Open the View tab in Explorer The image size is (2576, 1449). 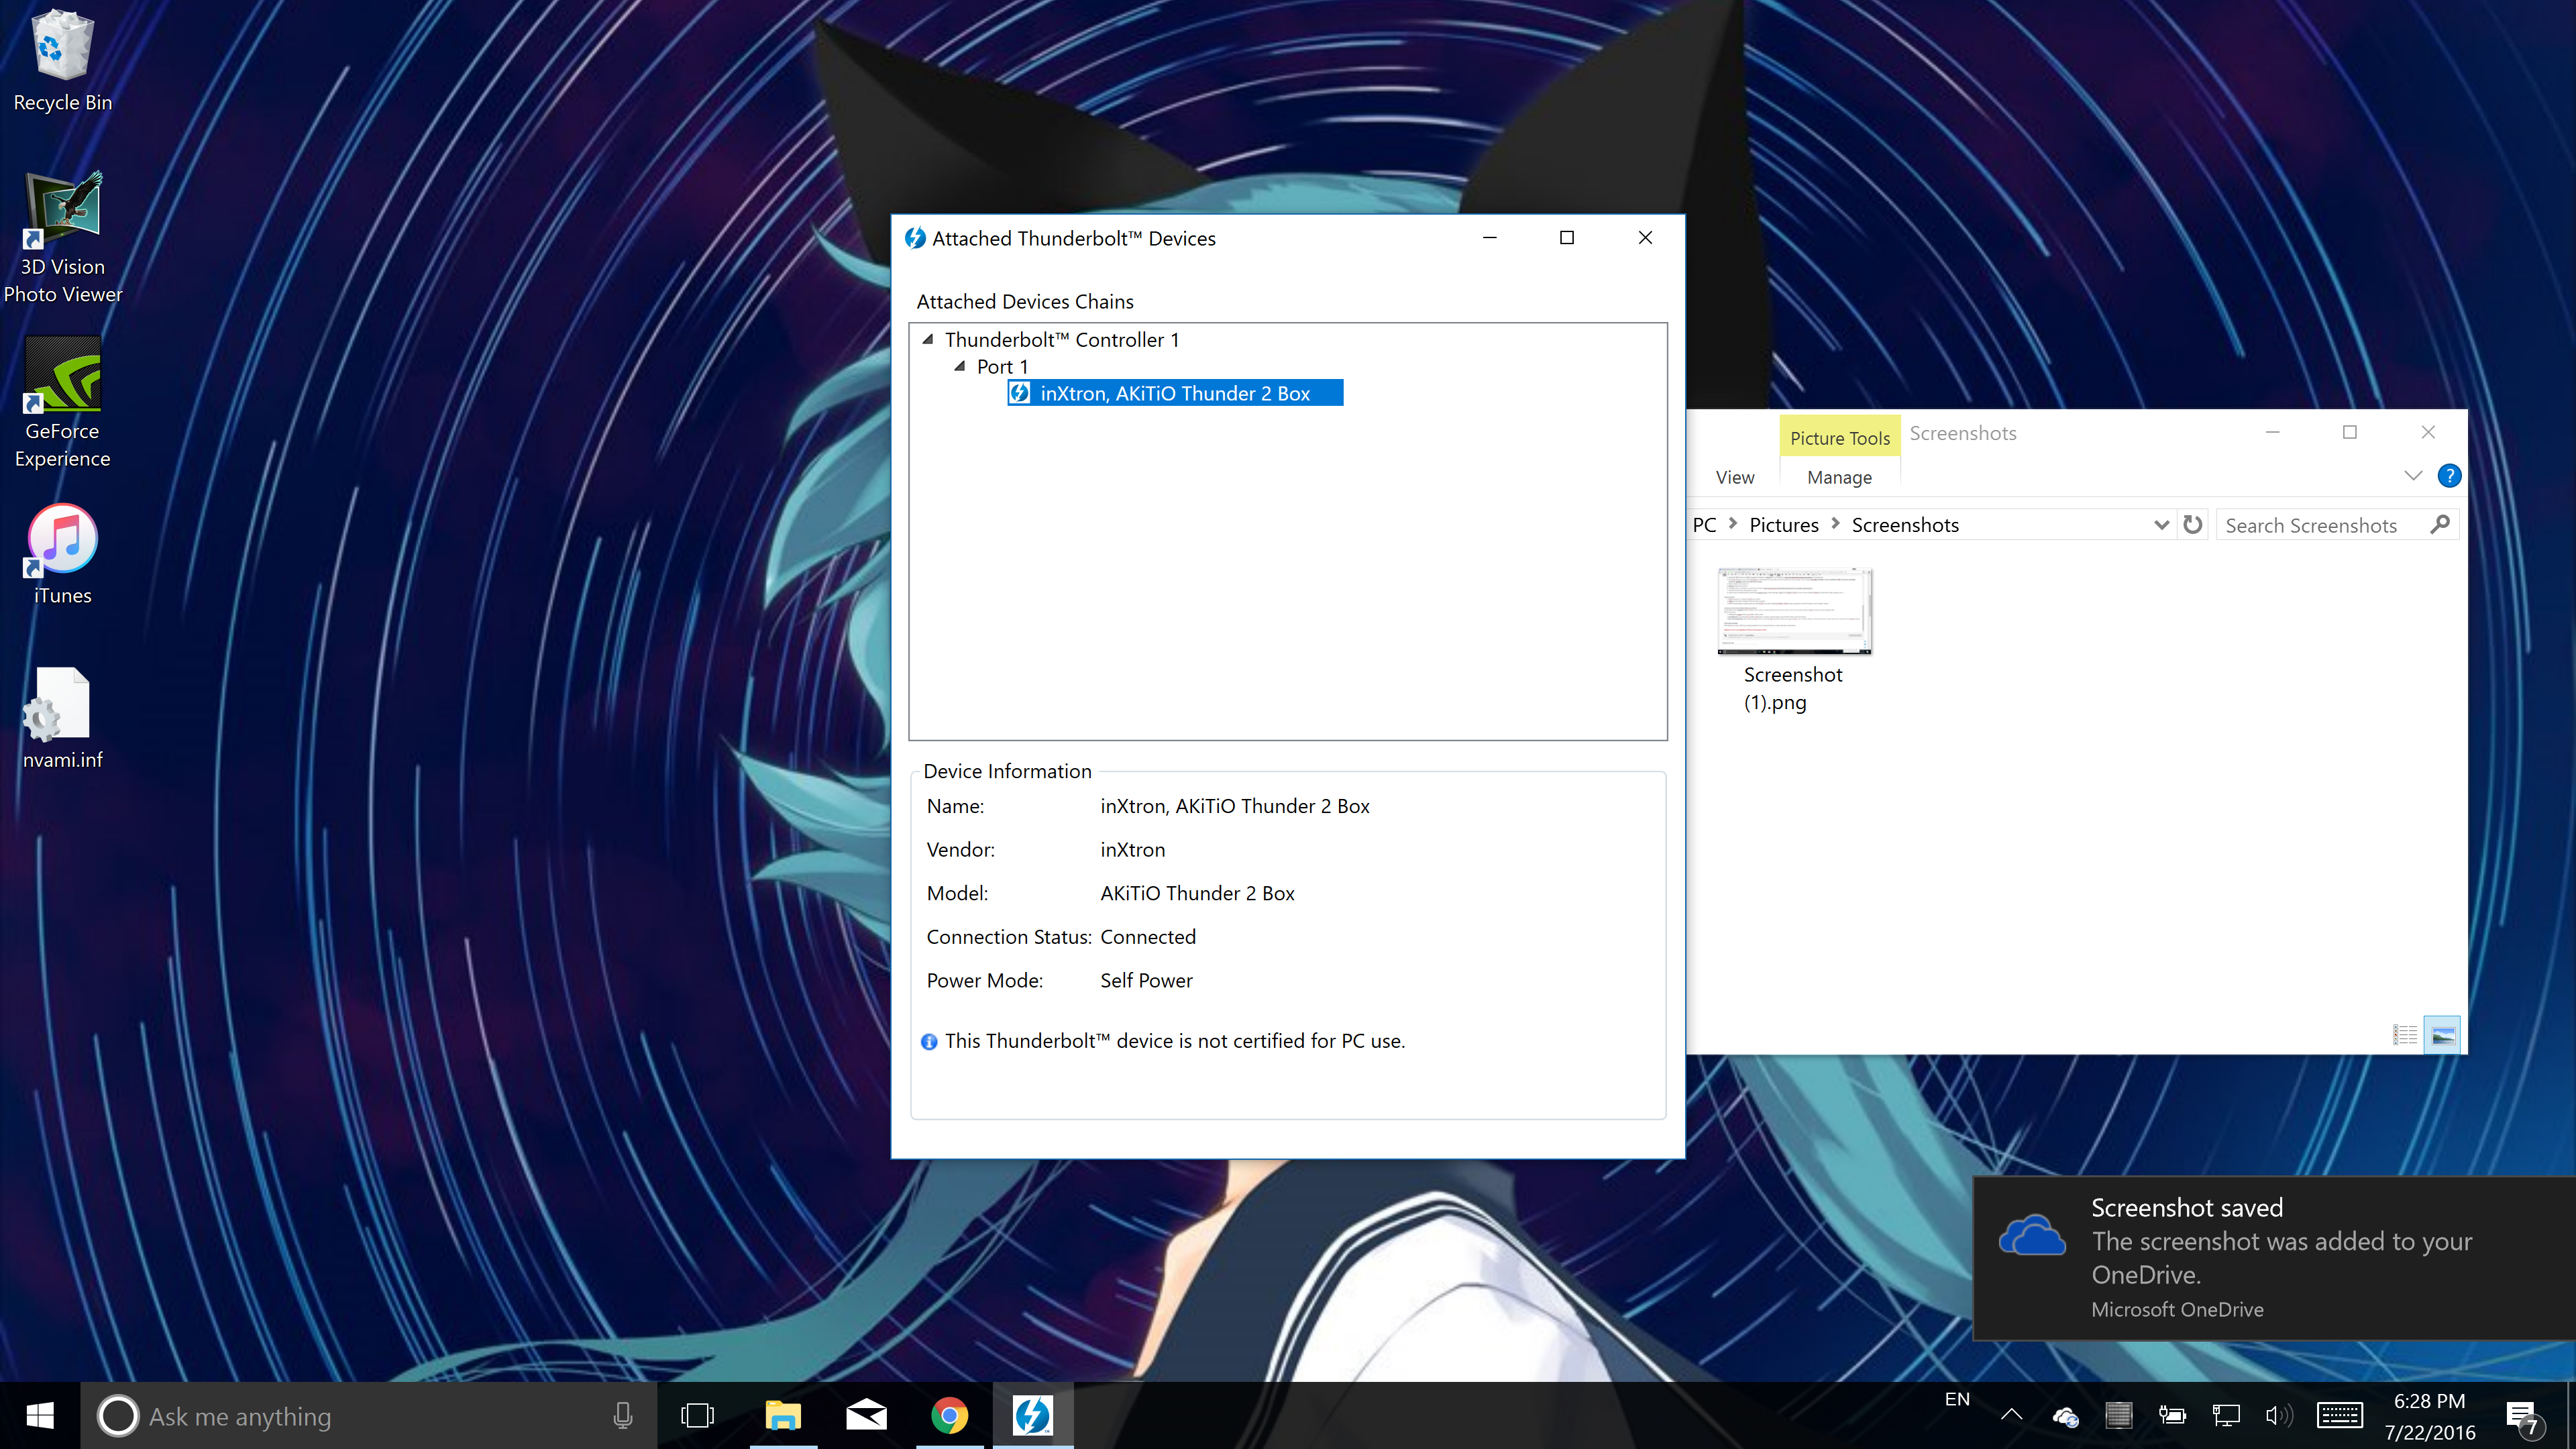pos(1735,478)
